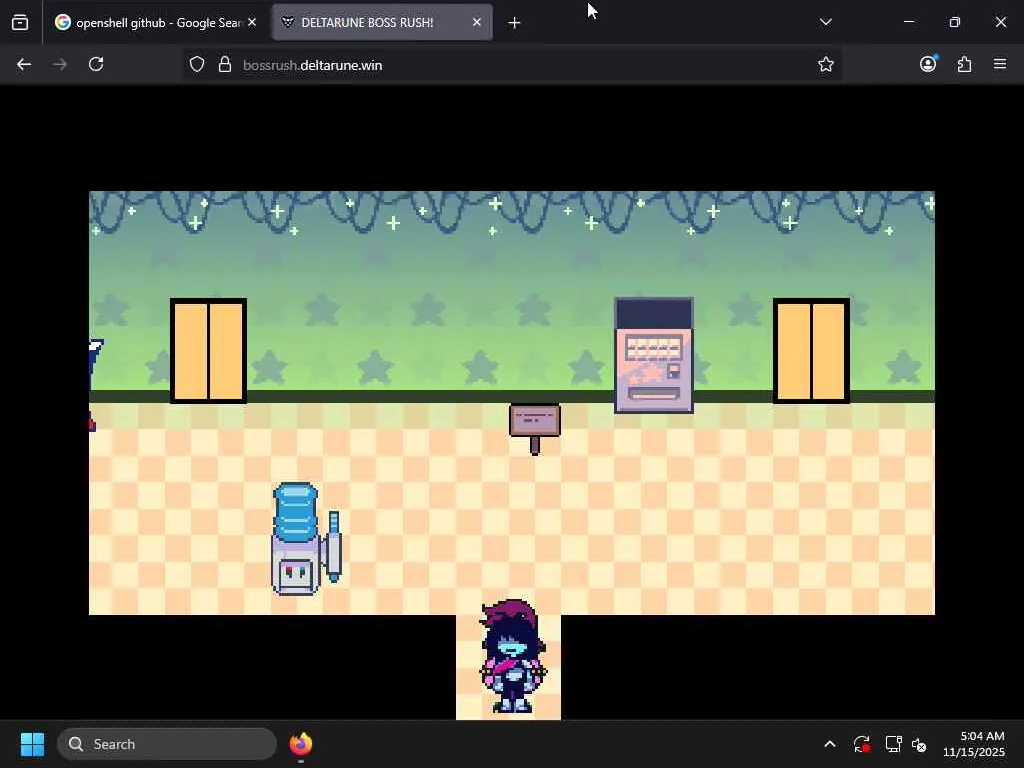The height and width of the screenshot is (768, 1024).
Task: Select the DELTARUNE BOSS RUSH! tab
Action: click(x=382, y=22)
